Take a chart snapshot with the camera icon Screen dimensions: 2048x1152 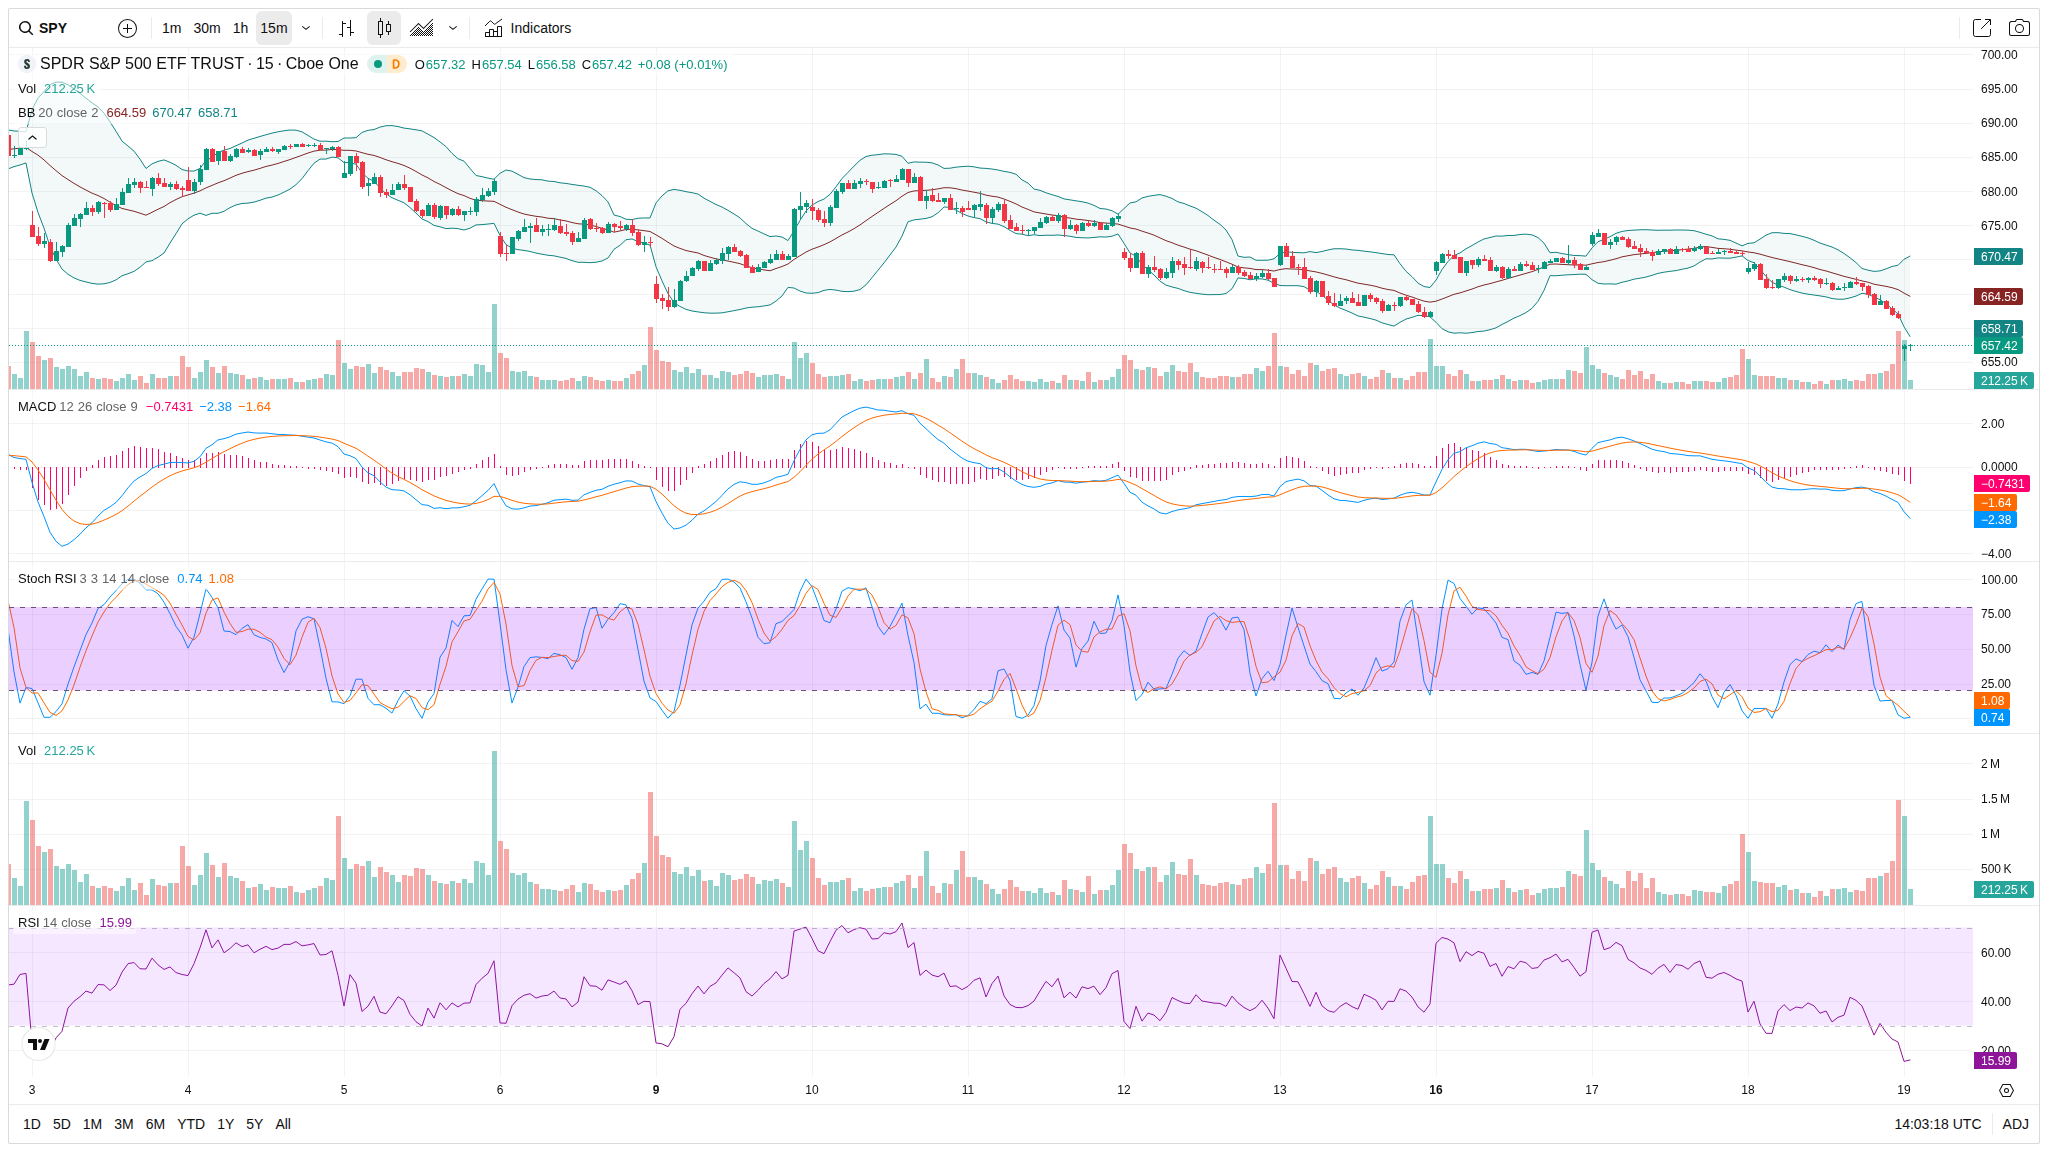[2019, 28]
